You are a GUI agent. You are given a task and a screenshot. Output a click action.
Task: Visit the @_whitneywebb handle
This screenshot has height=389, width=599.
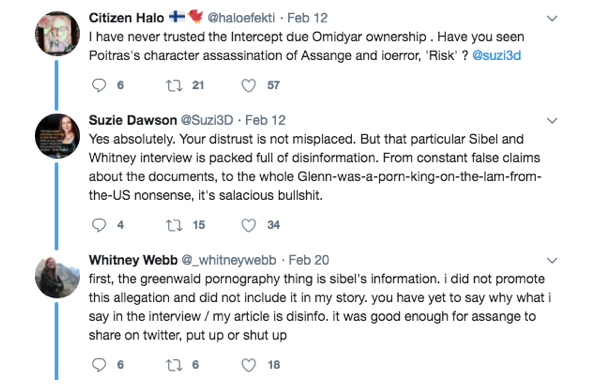click(228, 260)
